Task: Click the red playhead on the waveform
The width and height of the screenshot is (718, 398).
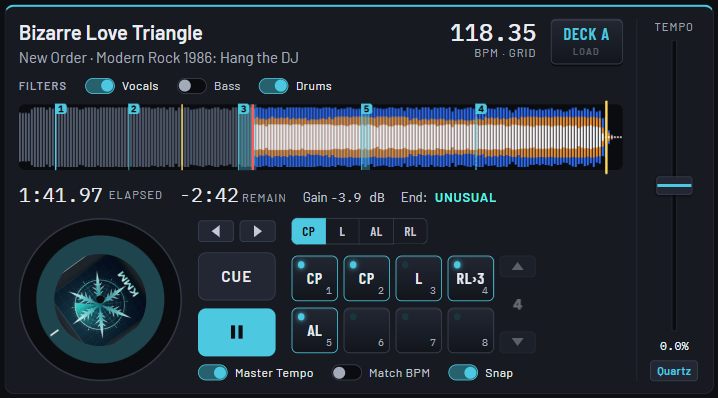Action: tap(253, 137)
